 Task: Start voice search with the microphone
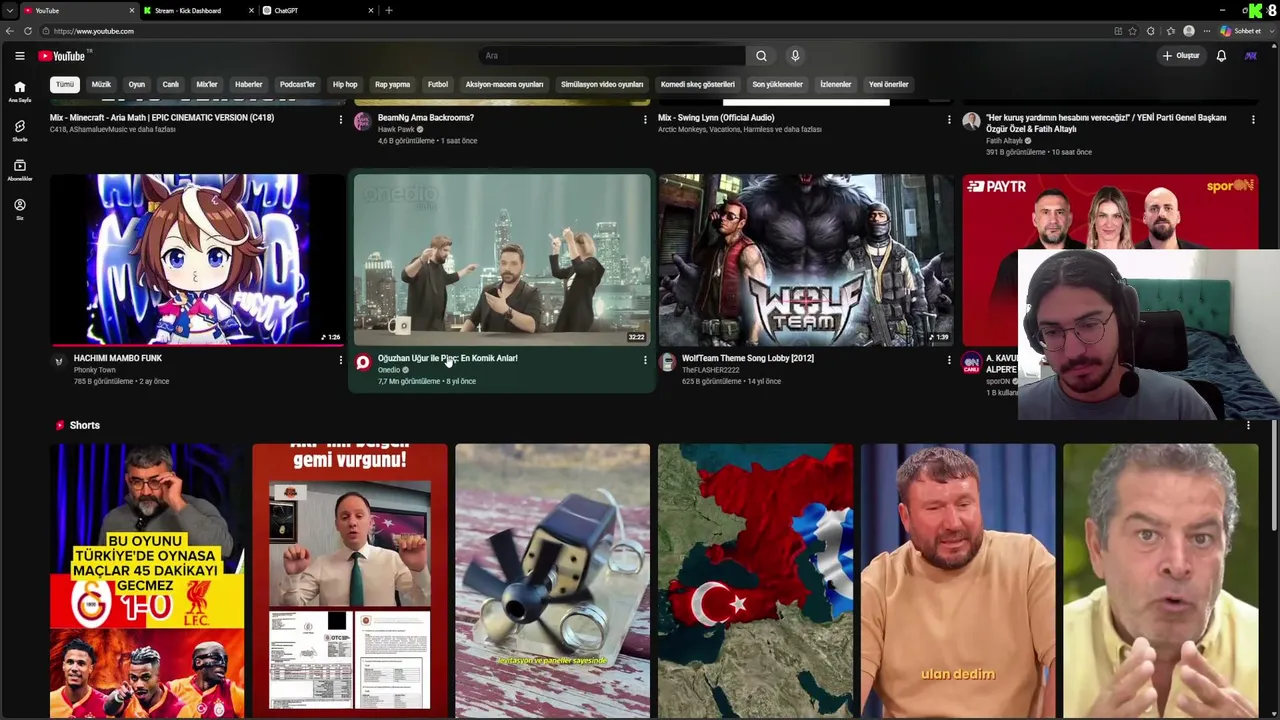[x=795, y=56]
